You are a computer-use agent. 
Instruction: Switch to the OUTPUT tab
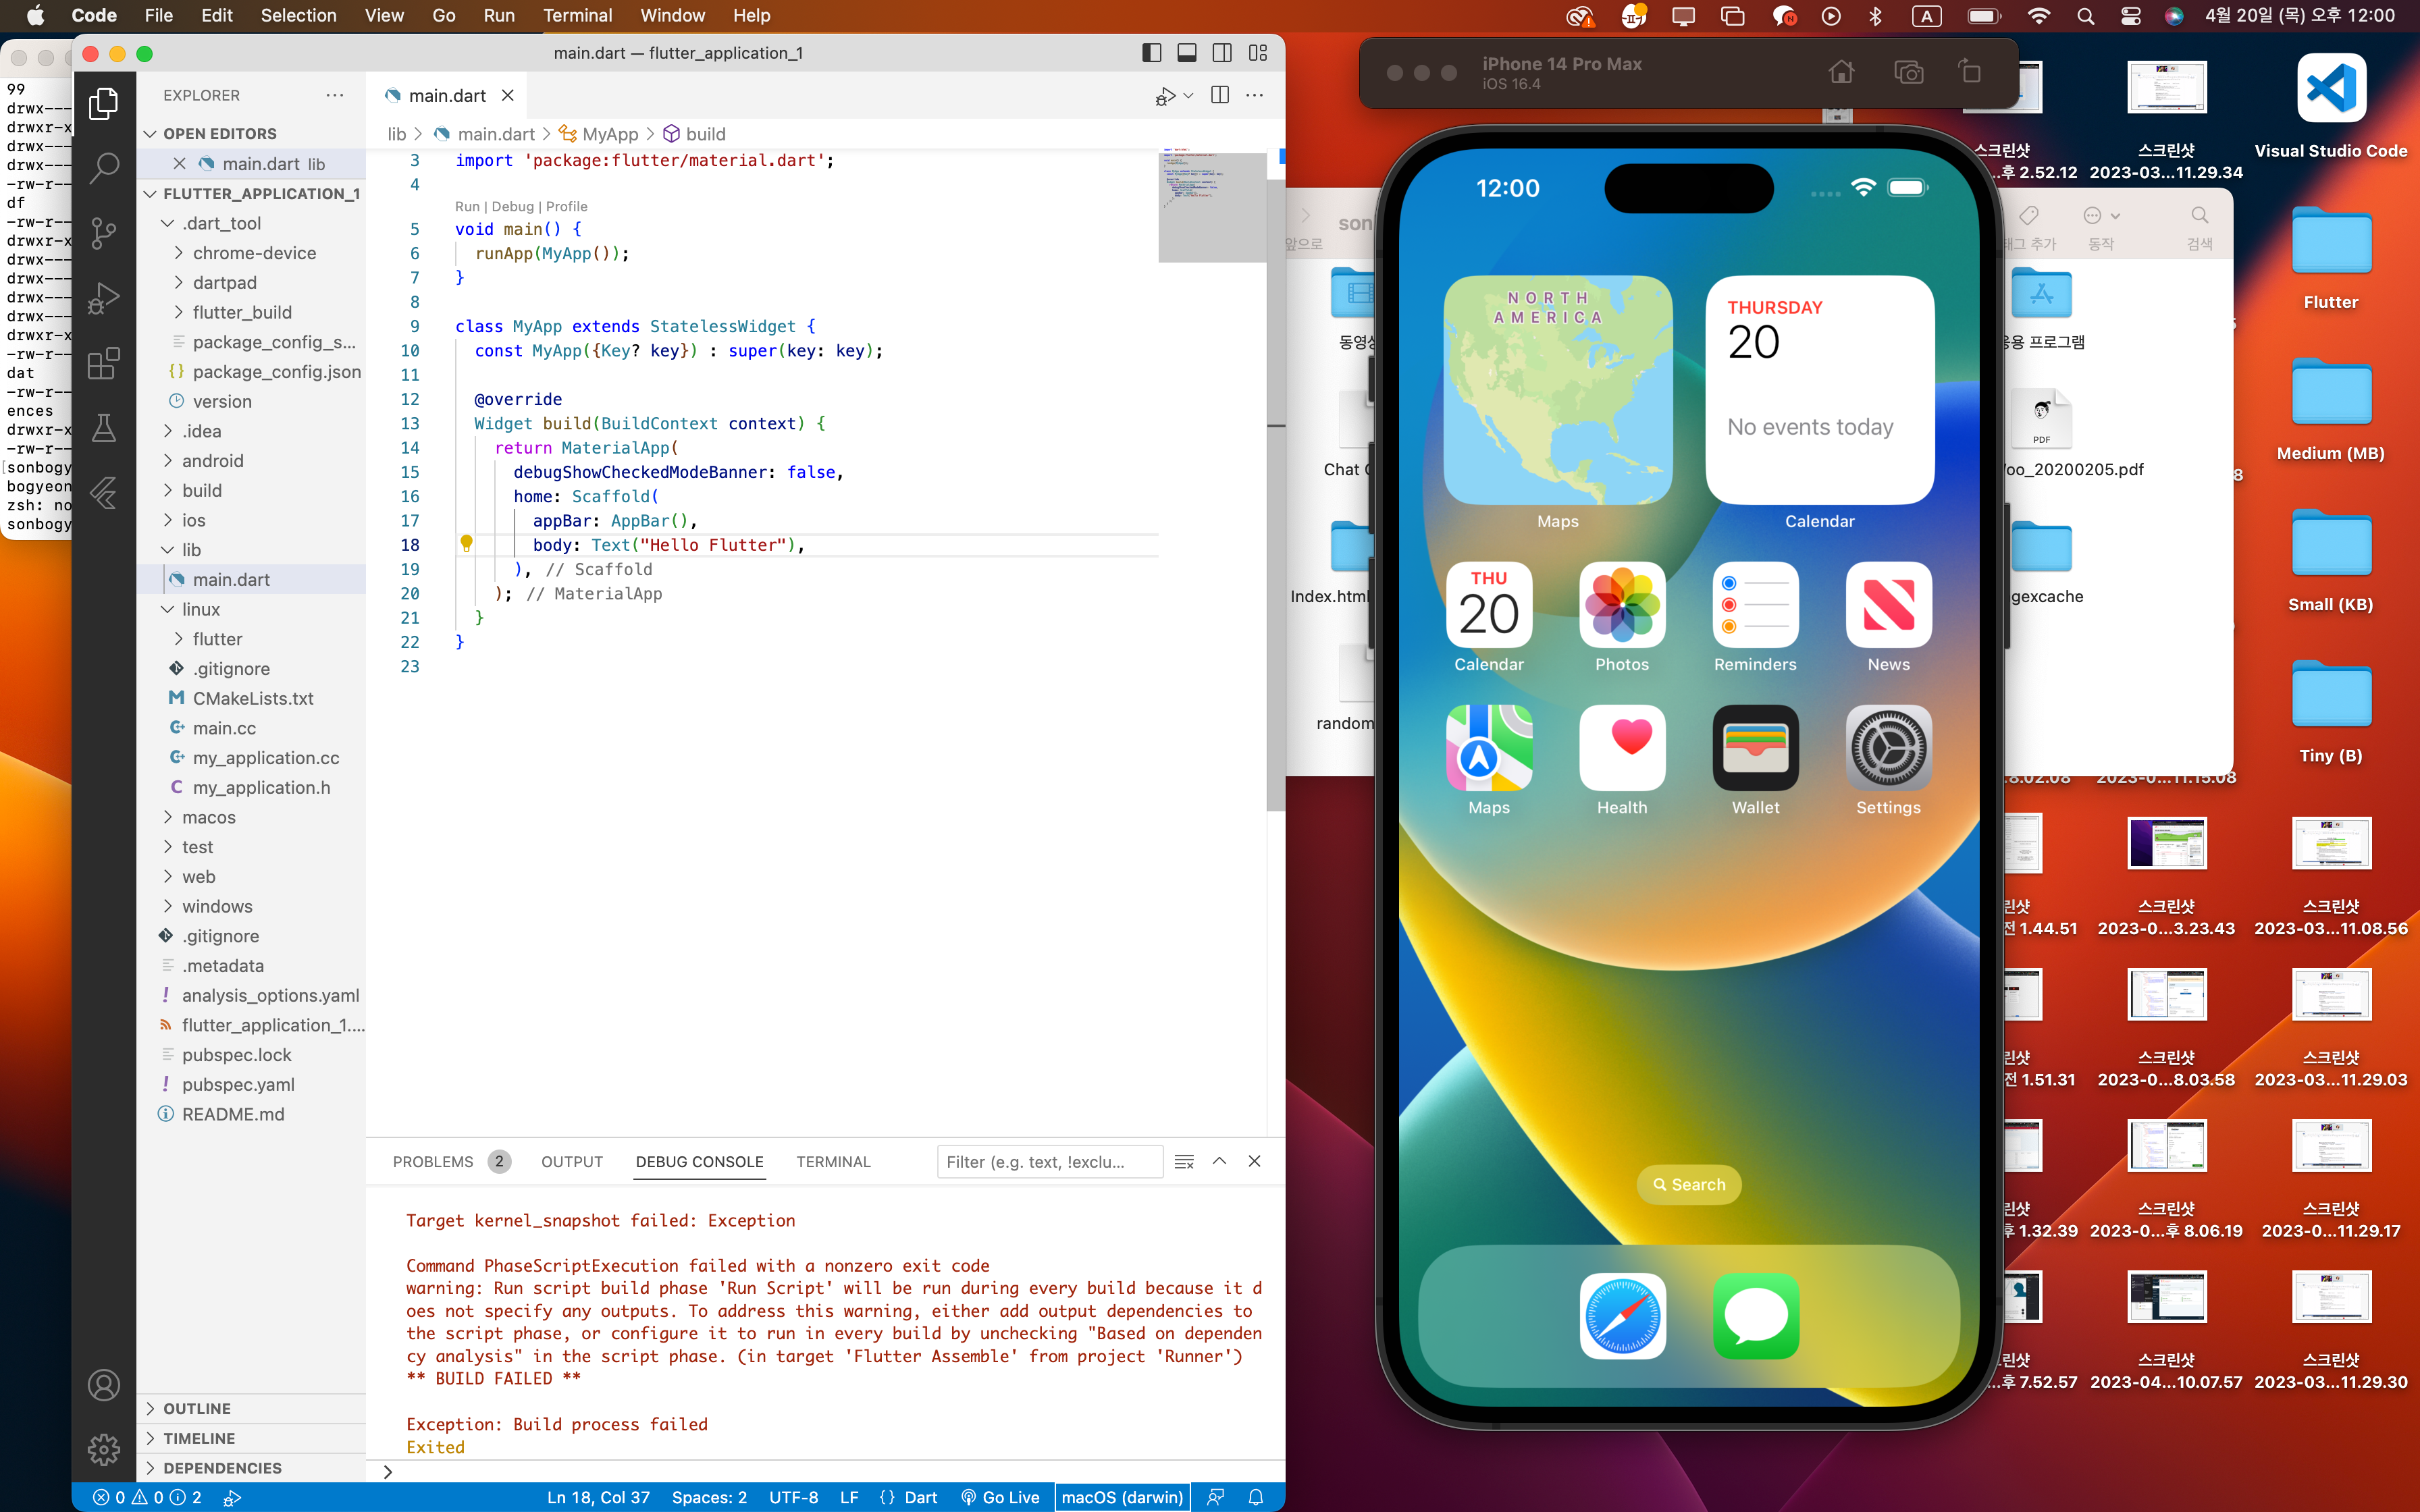coord(572,1161)
